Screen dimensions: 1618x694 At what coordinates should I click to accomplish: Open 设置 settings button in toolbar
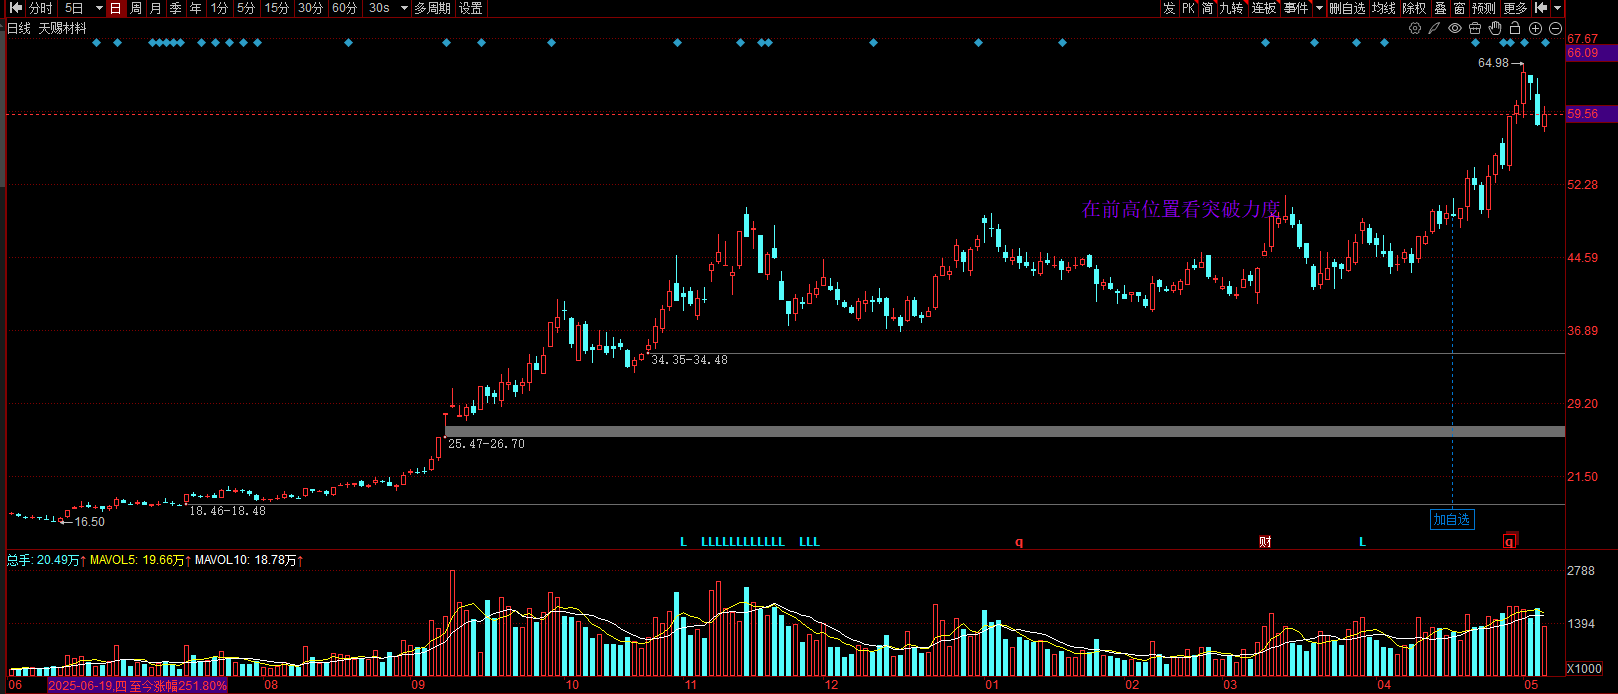coord(471,8)
